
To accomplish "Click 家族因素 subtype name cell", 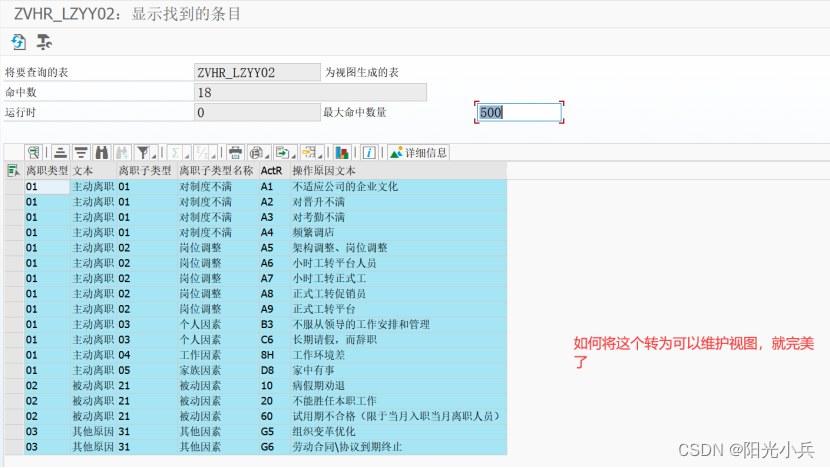I will coord(218,371).
